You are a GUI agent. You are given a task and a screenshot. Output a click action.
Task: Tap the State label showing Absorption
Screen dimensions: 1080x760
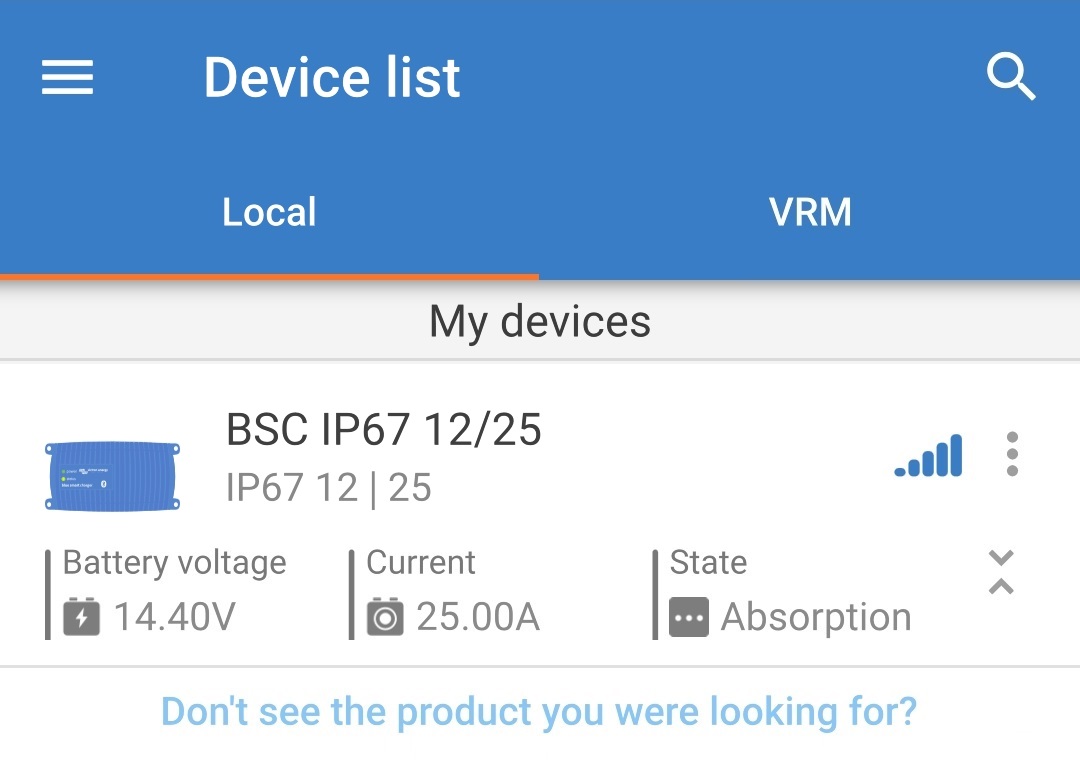click(x=707, y=562)
